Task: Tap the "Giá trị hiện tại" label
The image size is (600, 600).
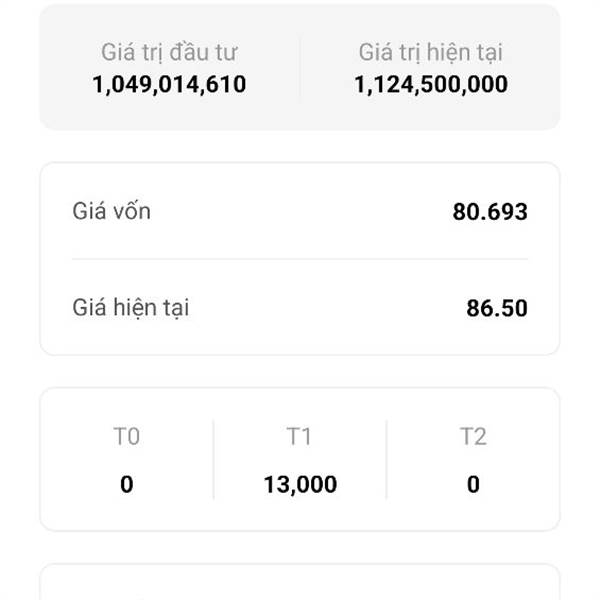Action: coord(430,52)
